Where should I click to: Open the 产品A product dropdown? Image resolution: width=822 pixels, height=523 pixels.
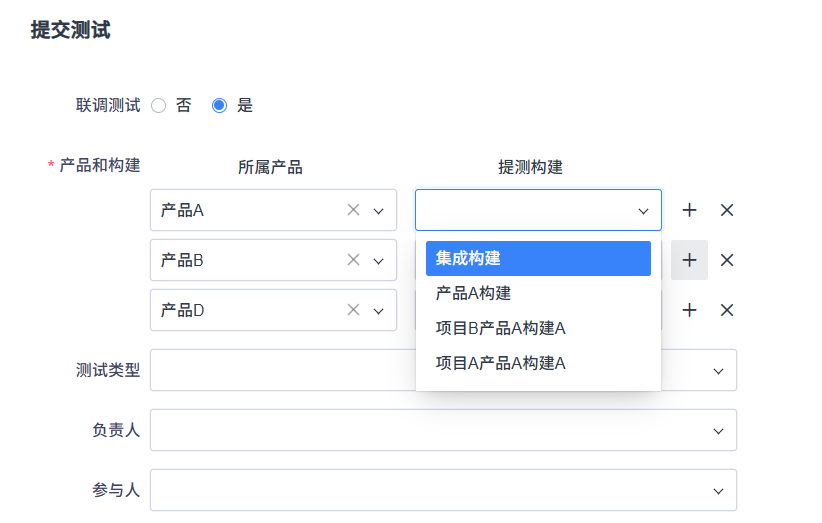point(378,211)
